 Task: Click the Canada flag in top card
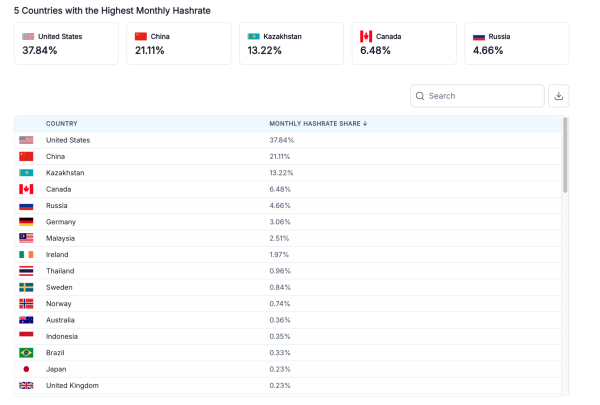367,36
